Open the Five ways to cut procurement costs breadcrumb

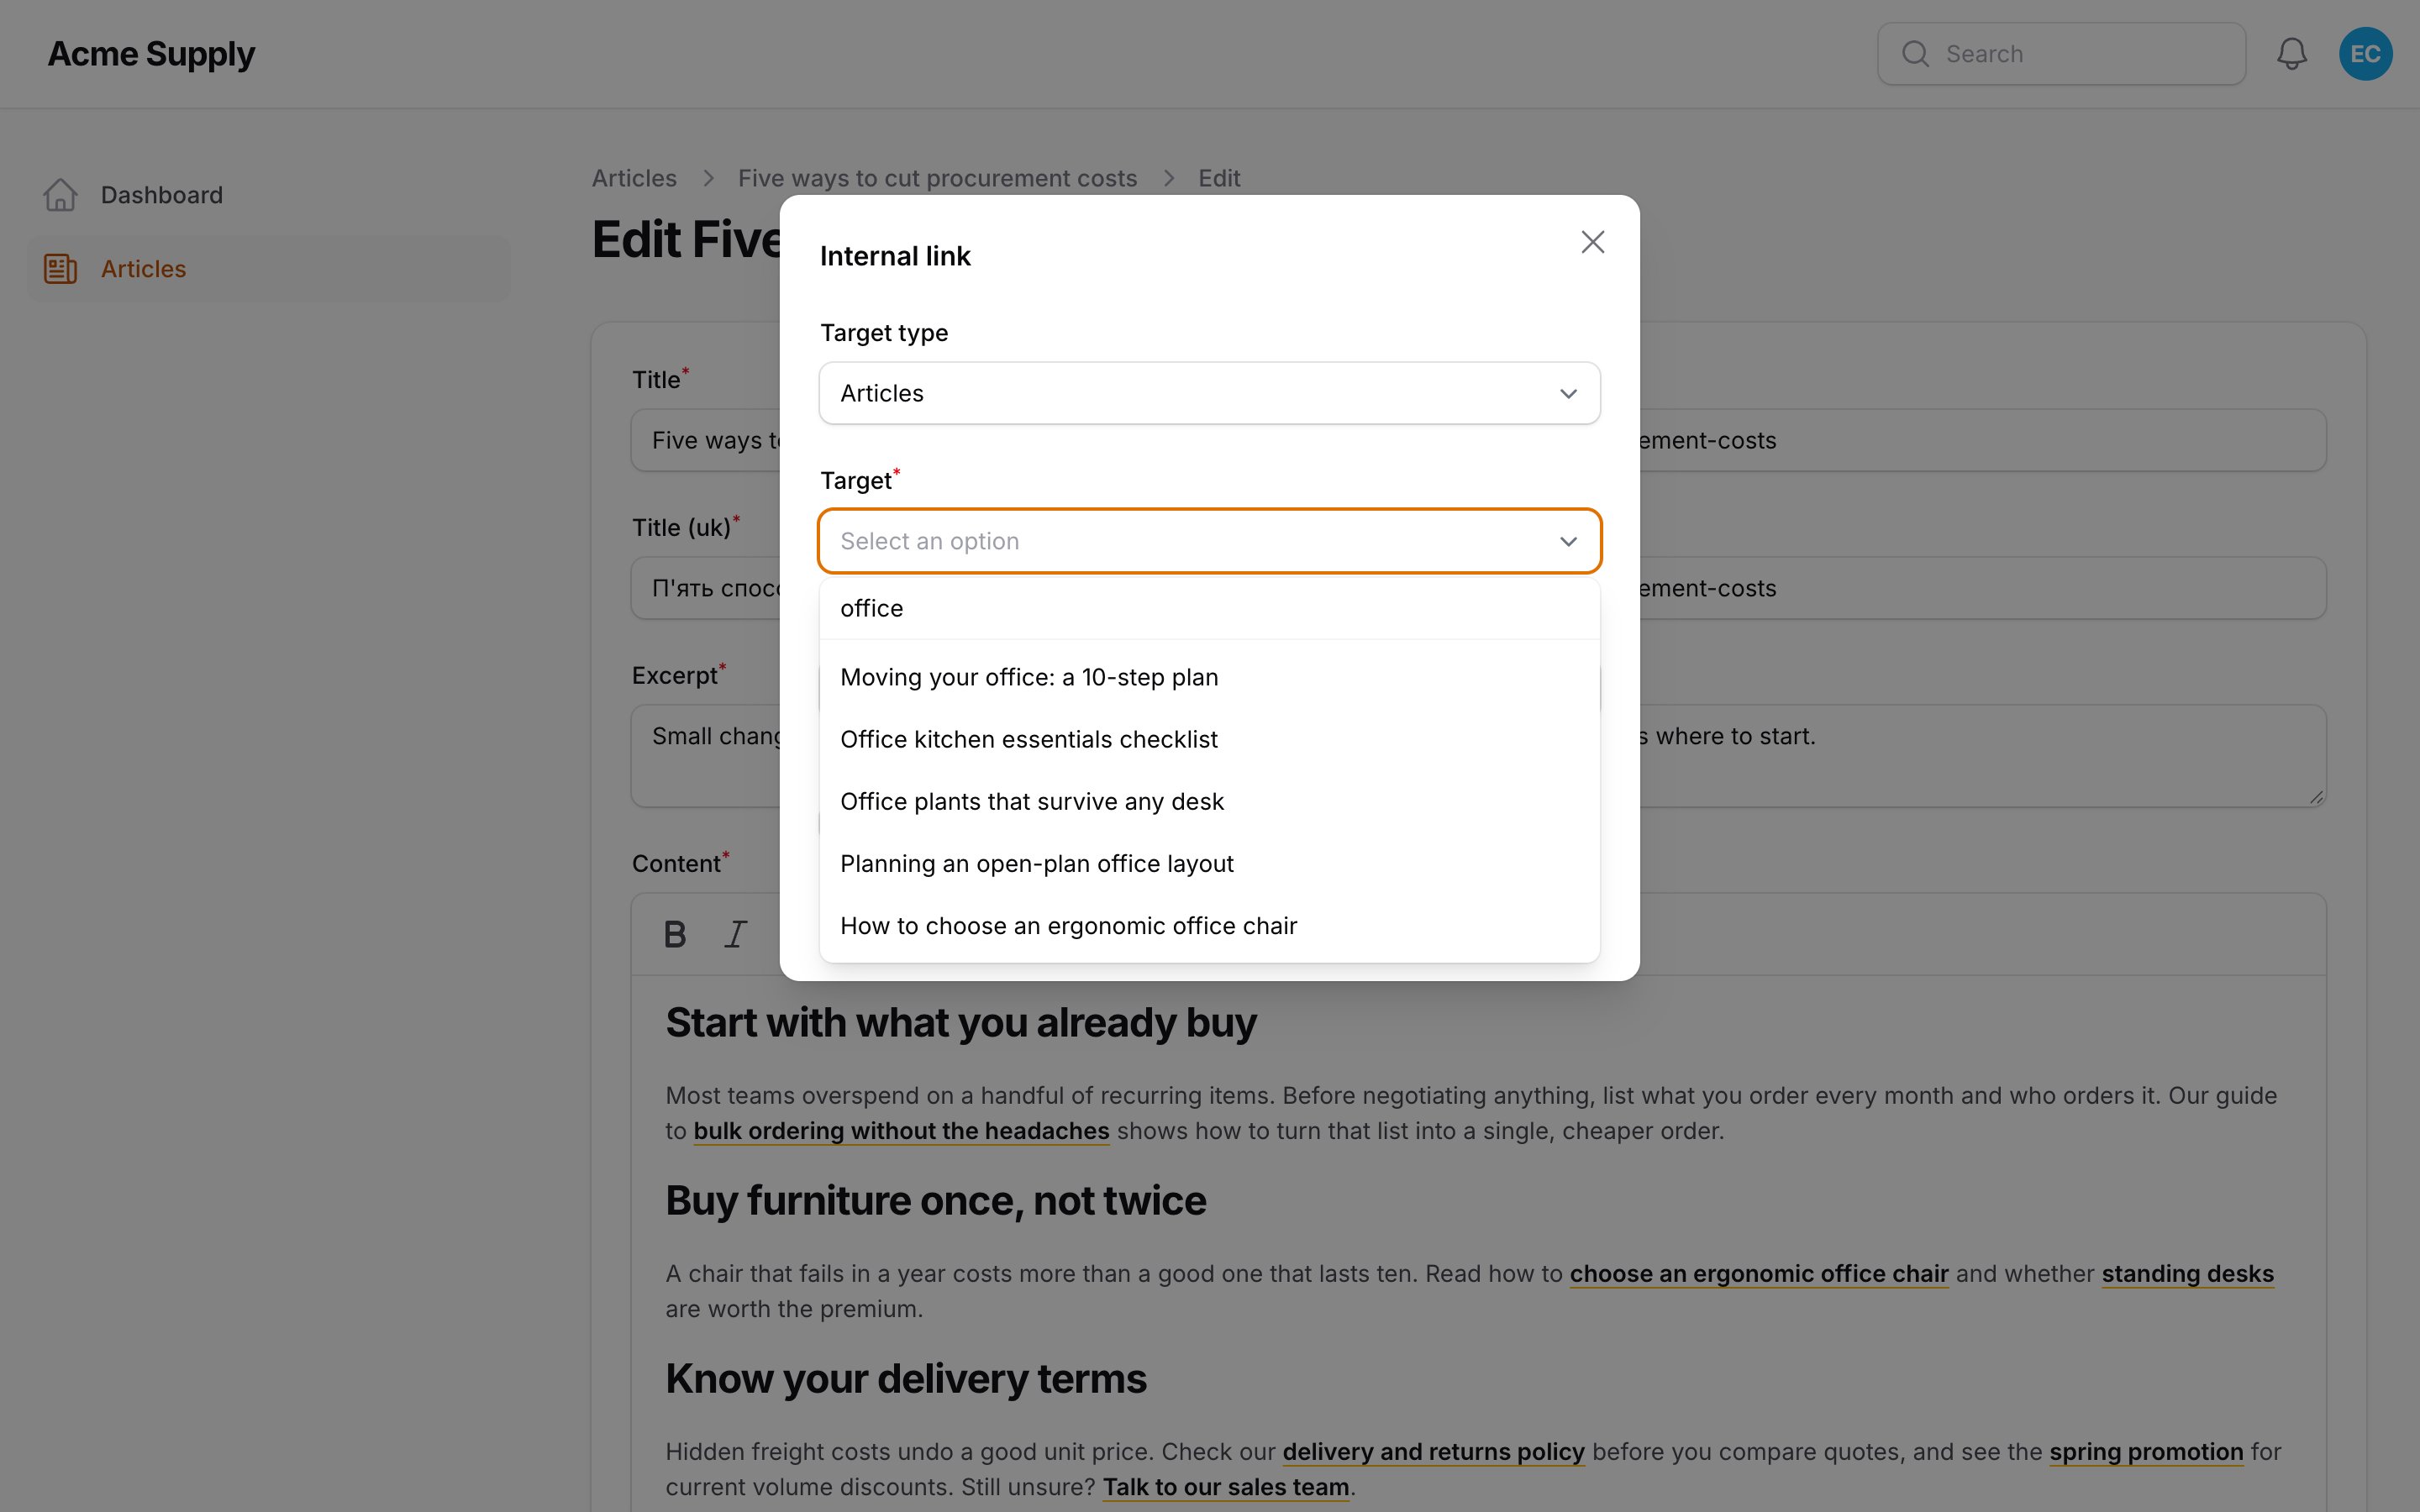pyautogui.click(x=937, y=178)
